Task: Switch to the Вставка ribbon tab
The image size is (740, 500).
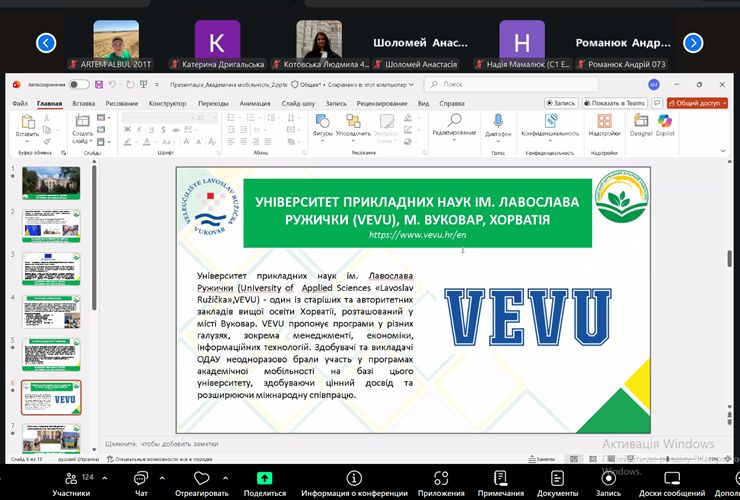Action: point(84,103)
